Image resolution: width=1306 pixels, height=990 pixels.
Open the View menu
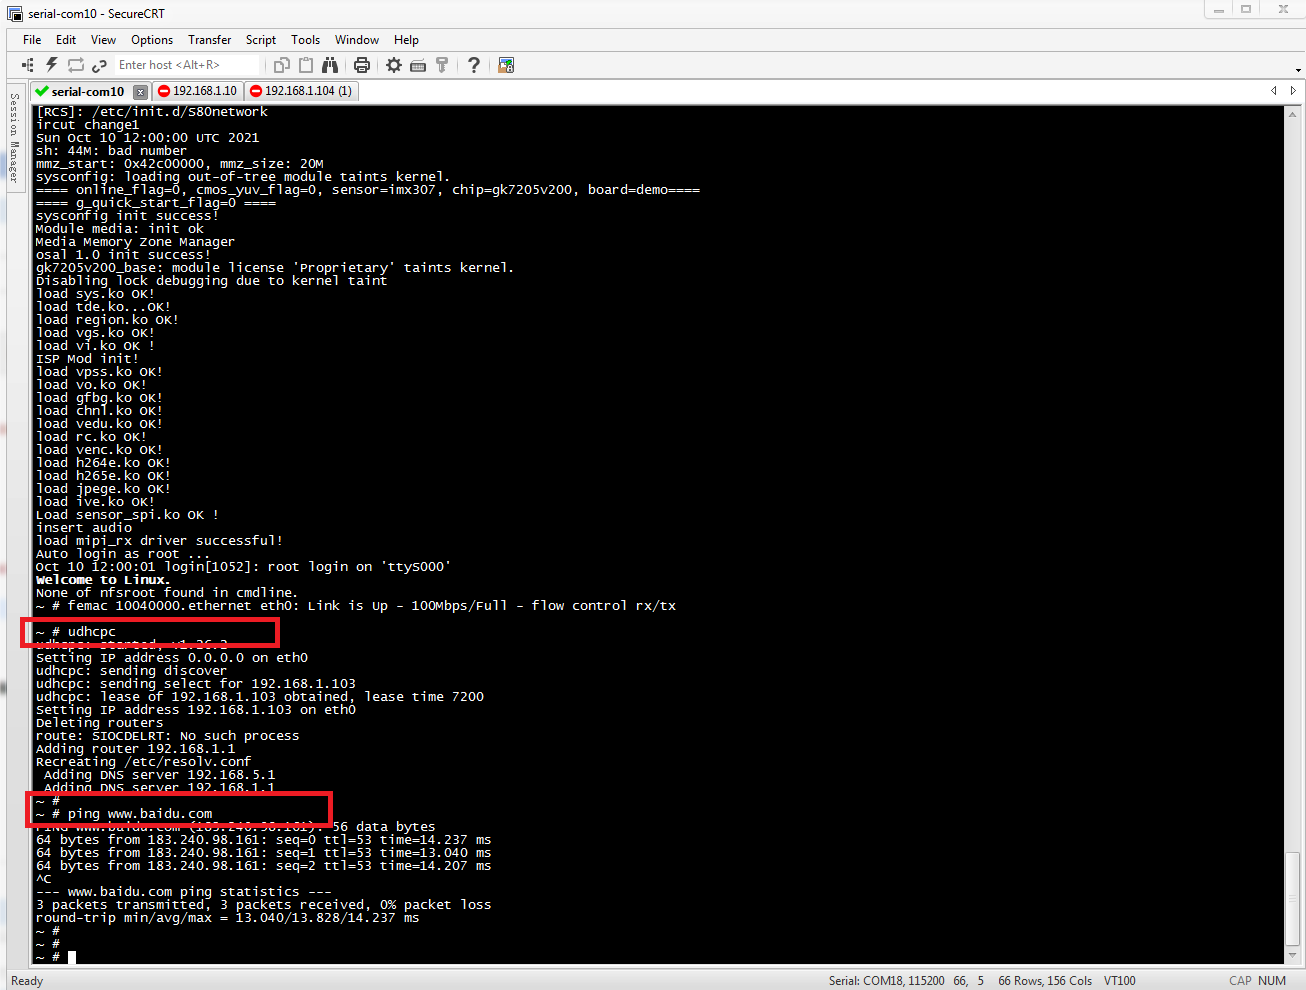[104, 40]
